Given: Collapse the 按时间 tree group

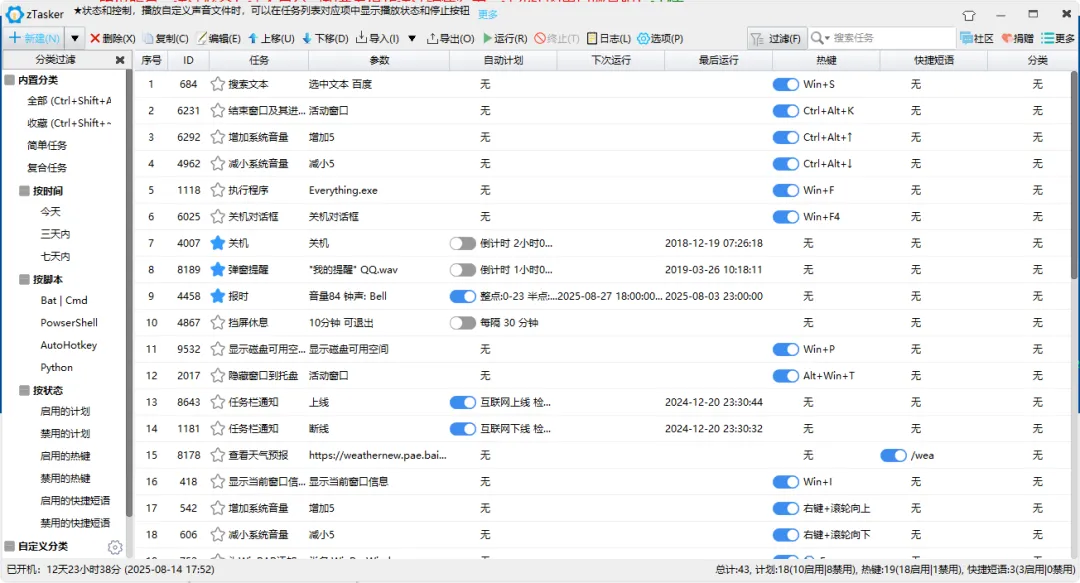Looking at the screenshot, I should coord(24,191).
